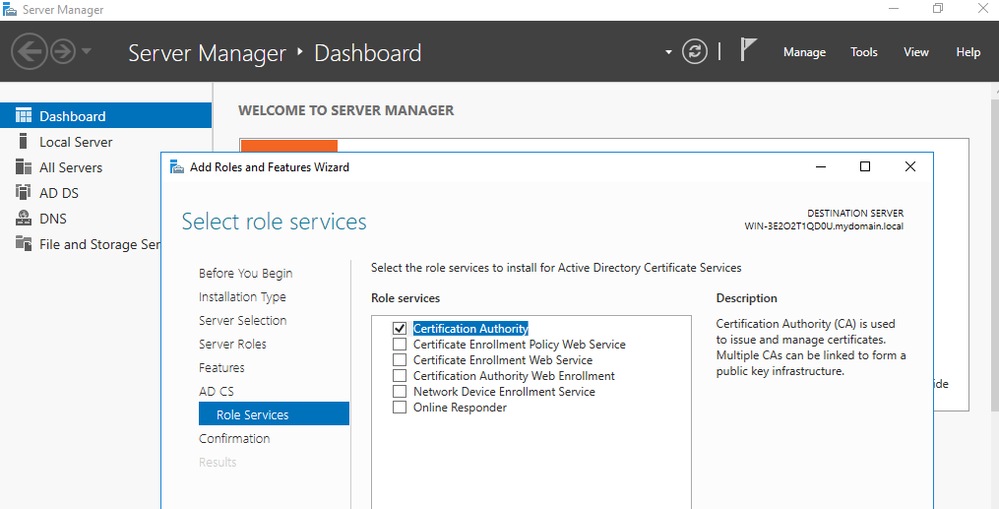Viewport: 999px width, 509px height.
Task: Click the Local Server icon in the sidebar
Action: (x=24, y=141)
